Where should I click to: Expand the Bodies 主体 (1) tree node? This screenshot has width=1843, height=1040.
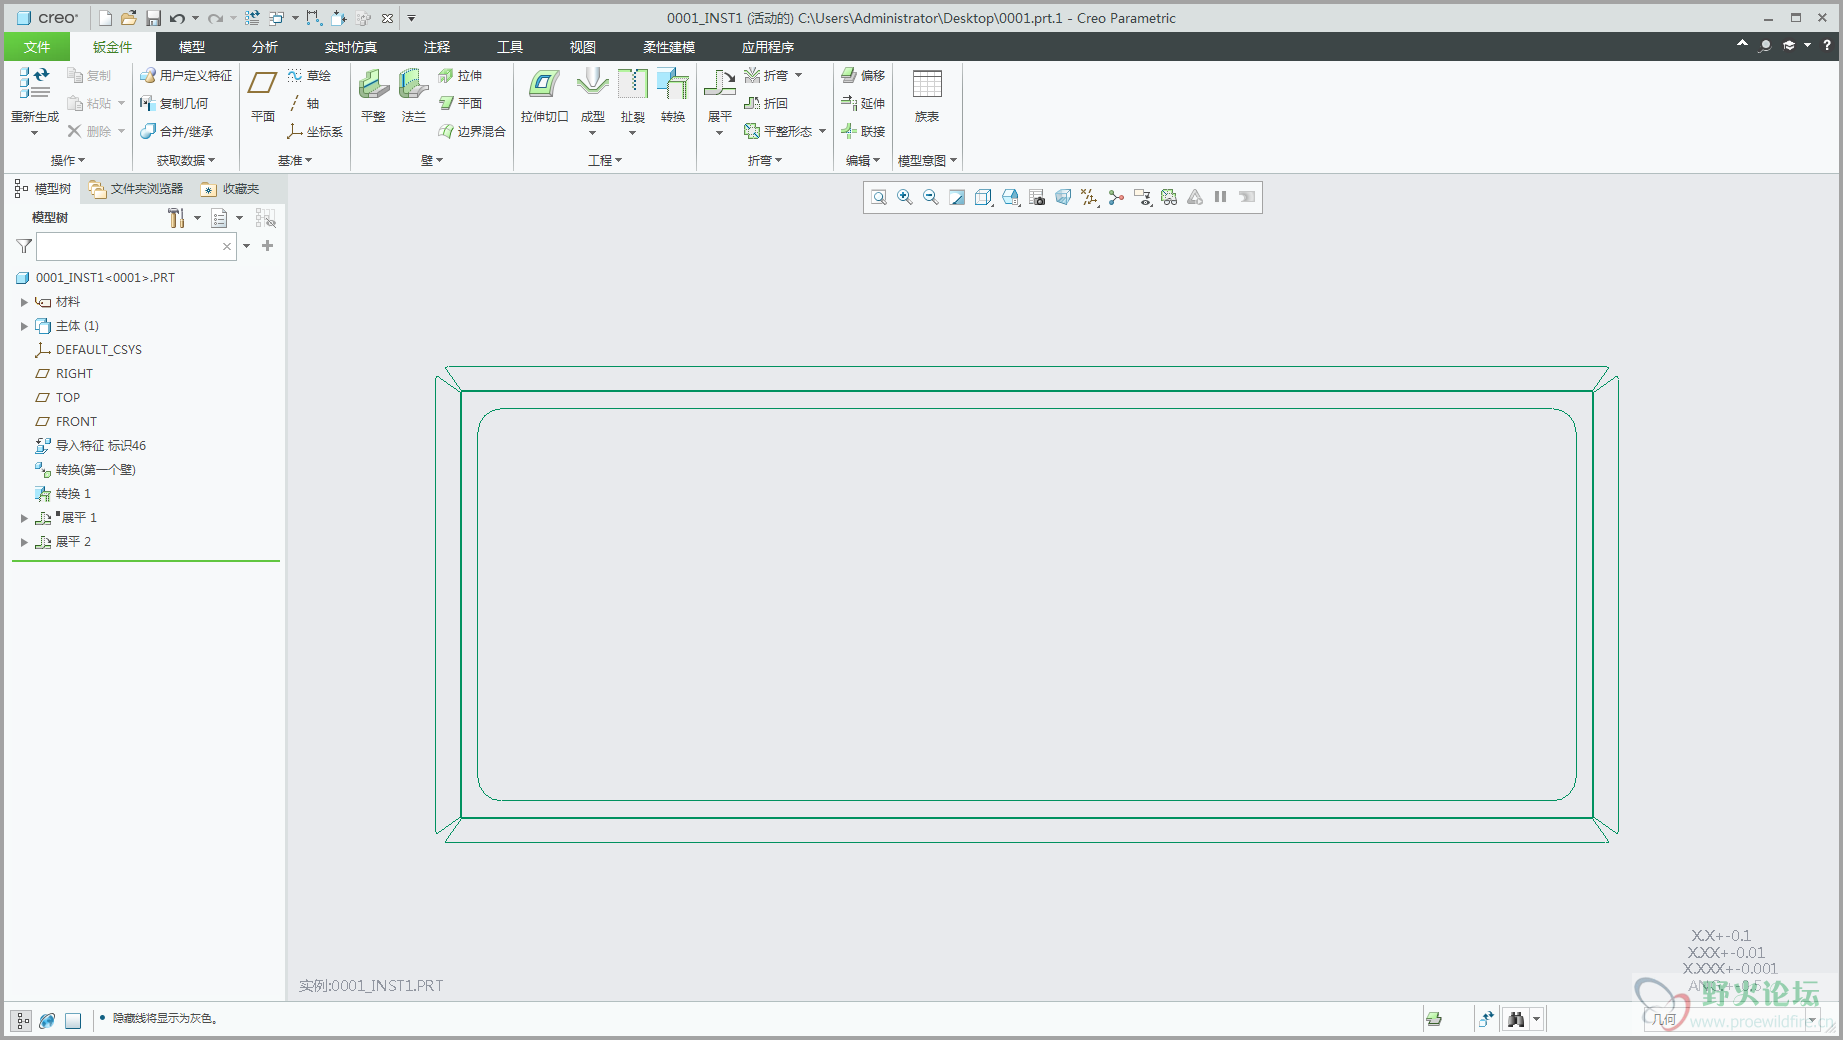24,326
